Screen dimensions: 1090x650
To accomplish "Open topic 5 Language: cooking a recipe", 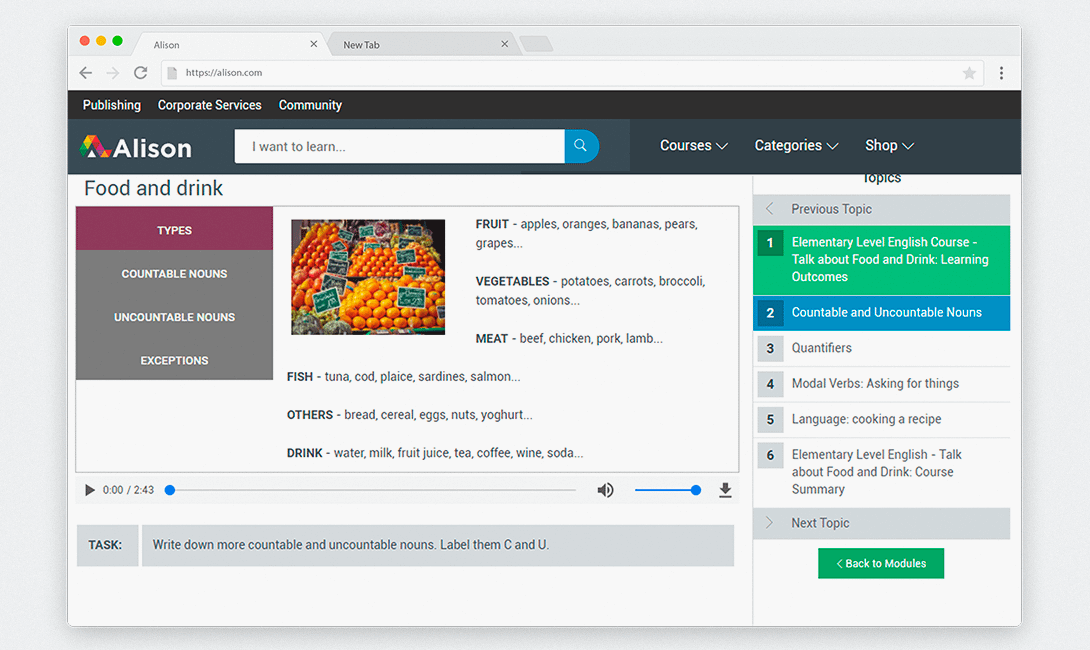I will tap(881, 419).
